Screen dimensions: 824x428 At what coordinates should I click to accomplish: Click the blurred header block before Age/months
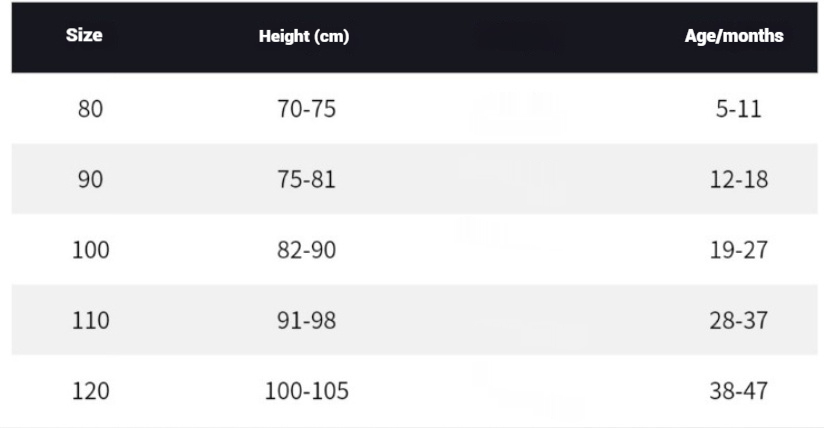pyautogui.click(x=522, y=37)
